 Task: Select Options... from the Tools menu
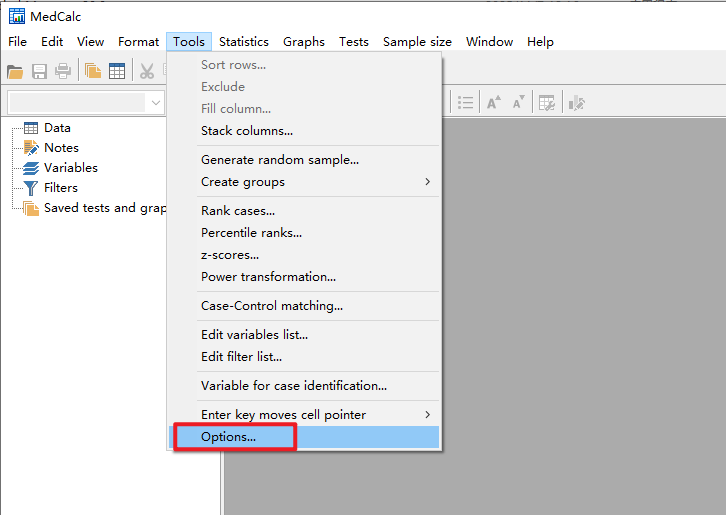(229, 437)
